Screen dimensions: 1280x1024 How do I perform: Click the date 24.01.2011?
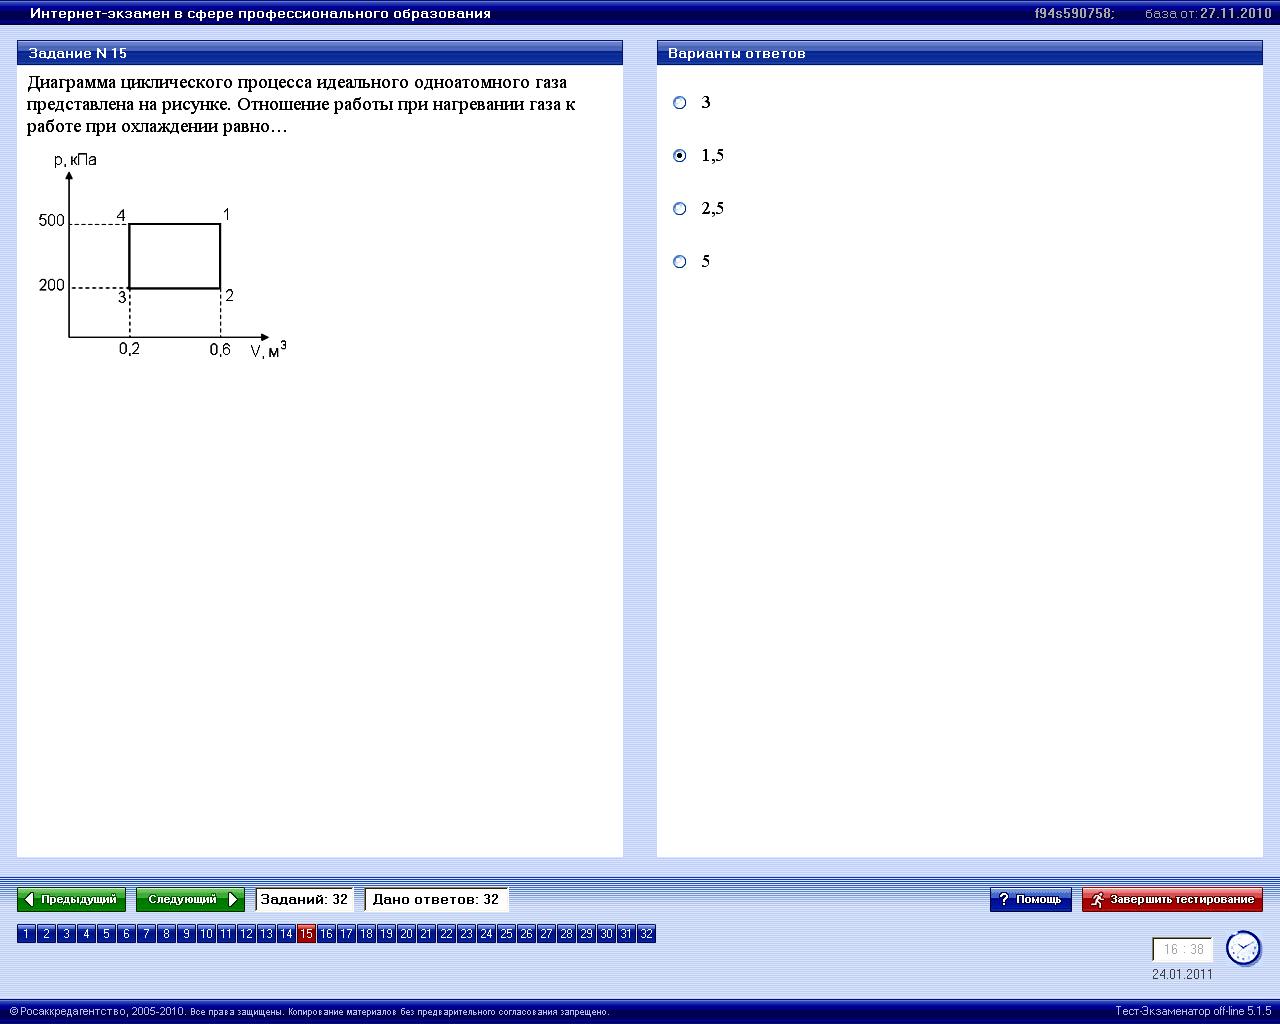coord(1182,974)
